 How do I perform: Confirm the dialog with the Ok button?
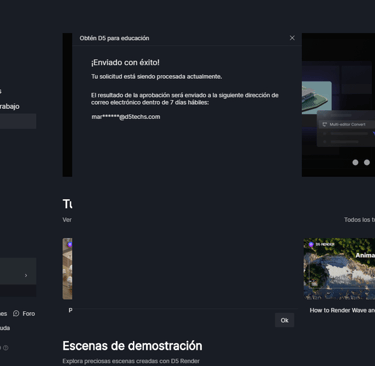pos(284,320)
